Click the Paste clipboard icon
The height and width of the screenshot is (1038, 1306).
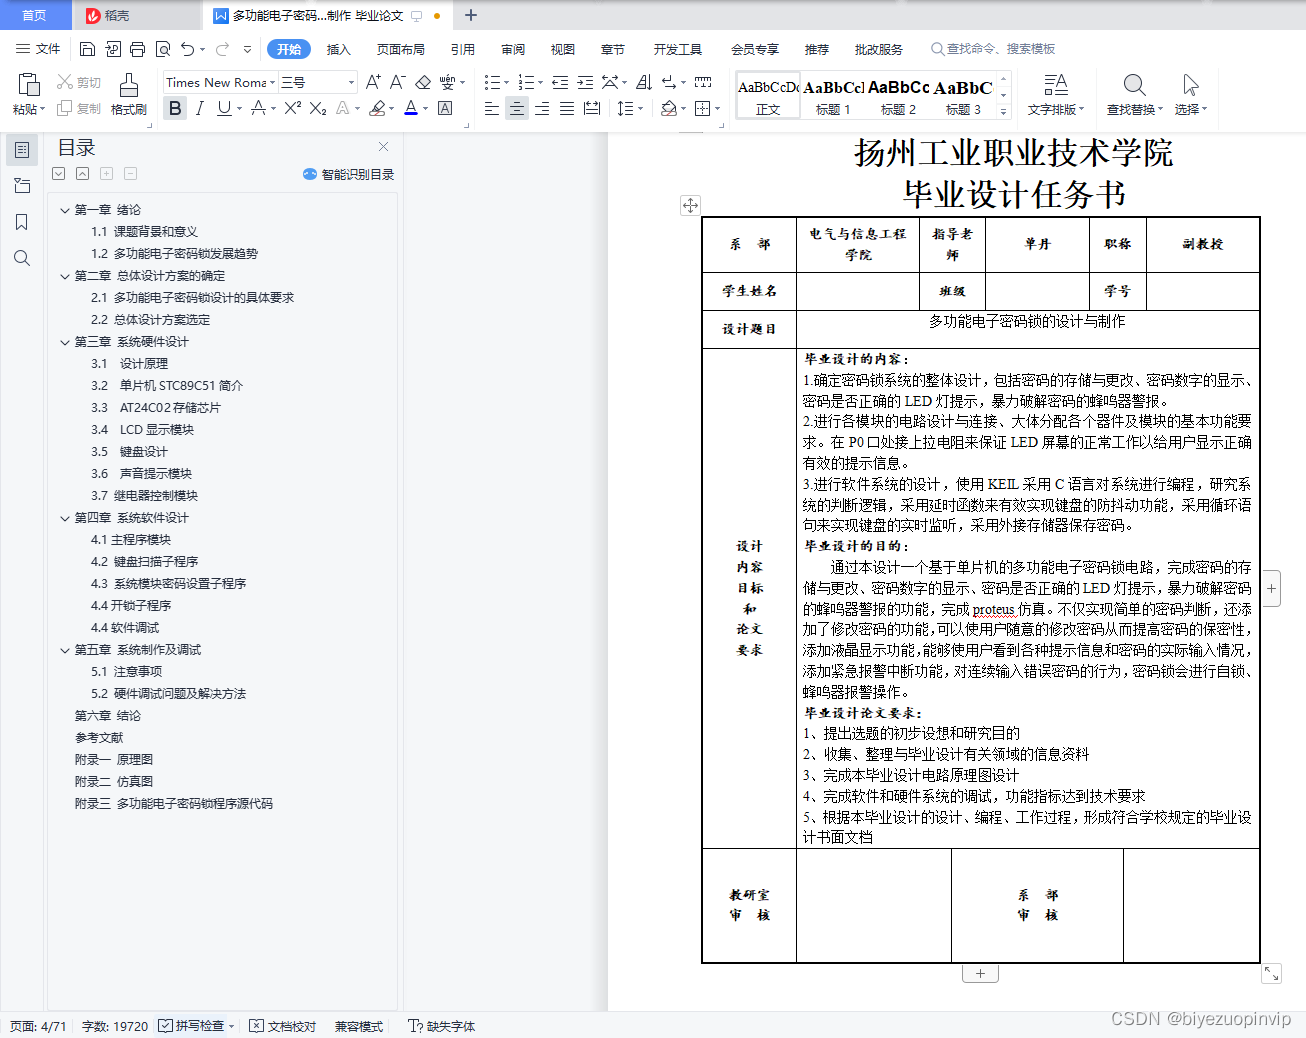point(29,85)
